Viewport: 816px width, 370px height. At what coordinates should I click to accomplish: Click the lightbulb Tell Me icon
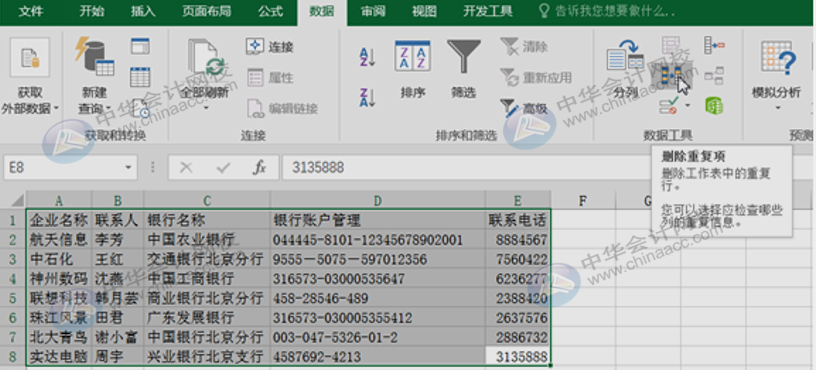pos(544,11)
